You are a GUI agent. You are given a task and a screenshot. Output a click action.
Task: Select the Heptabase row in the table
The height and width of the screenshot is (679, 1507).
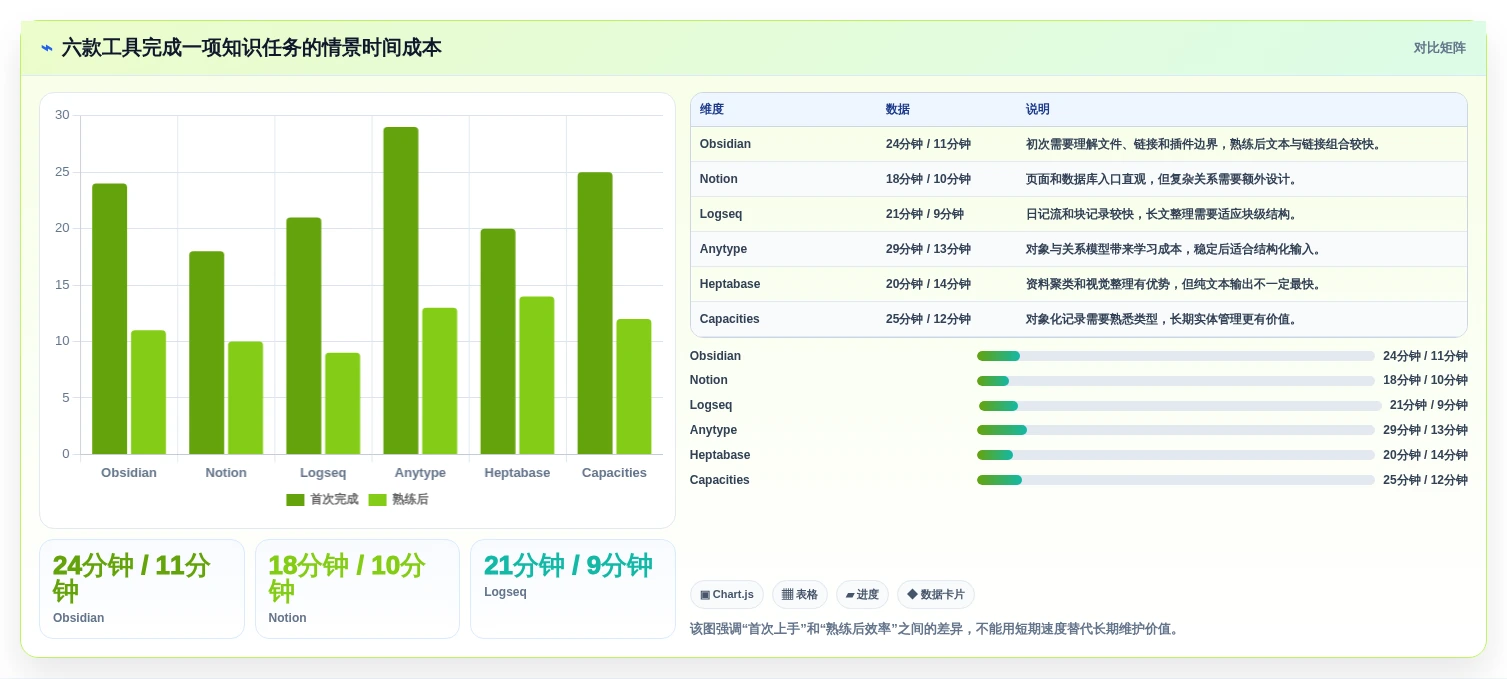[x=1079, y=284]
